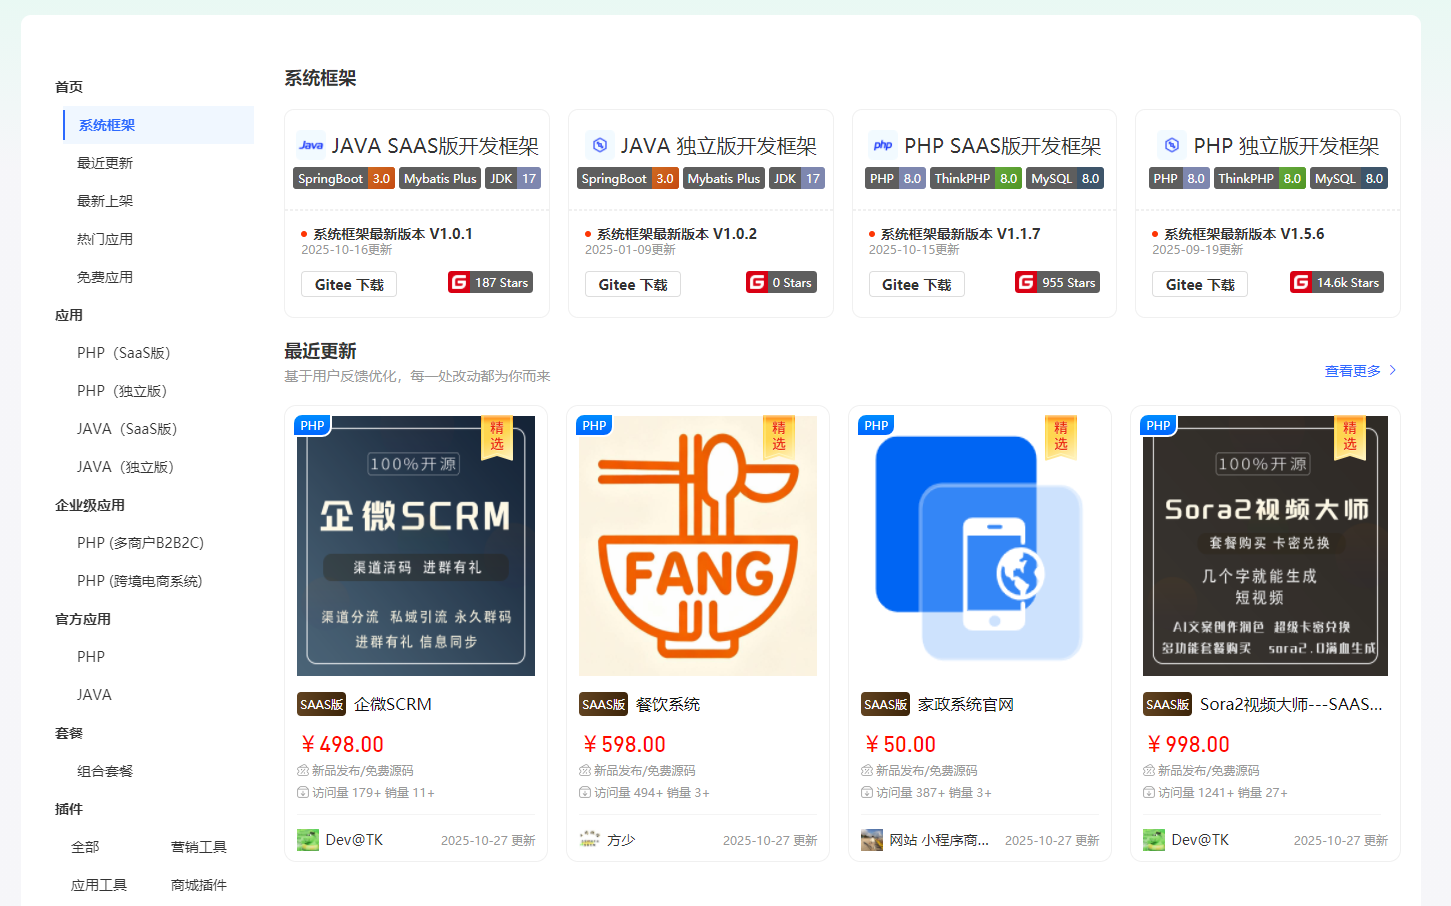Screen dimensions: 1451x906
Task: Click the SAAS版 badge beside 家政系统官网
Action: click(885, 704)
